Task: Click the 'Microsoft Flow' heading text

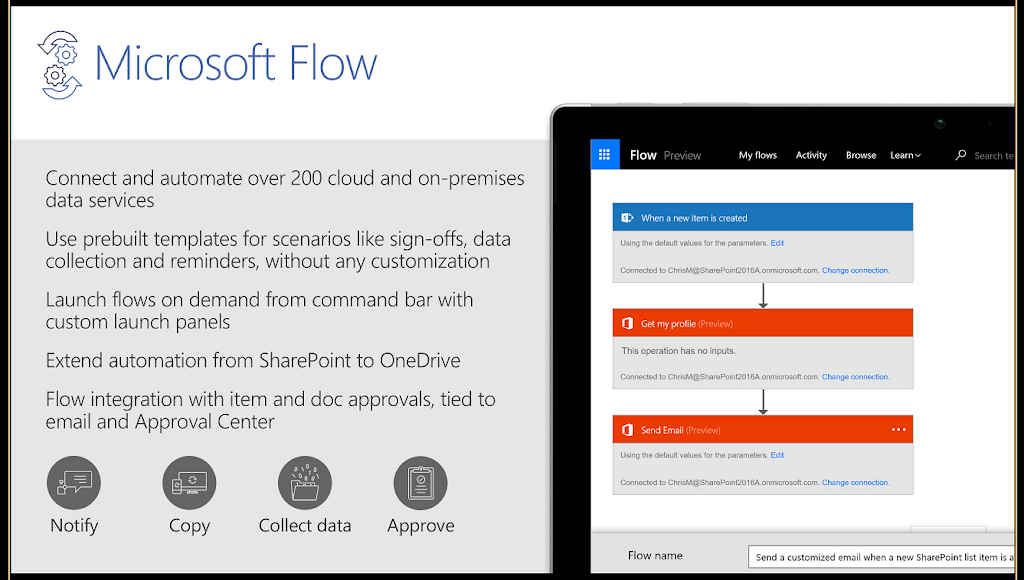Action: pyautogui.click(x=236, y=64)
